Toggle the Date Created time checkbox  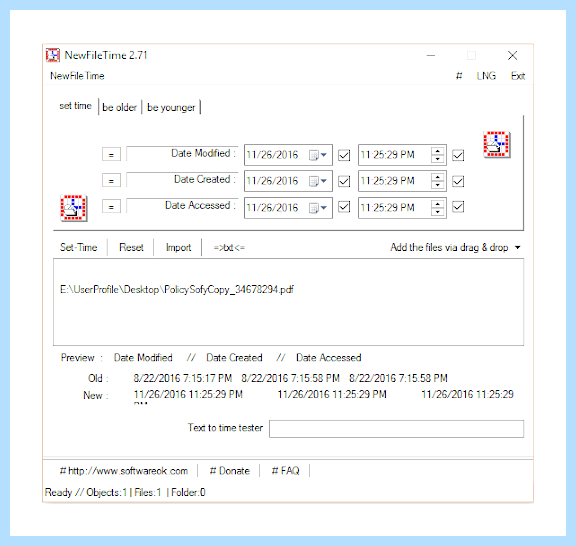click(x=458, y=181)
